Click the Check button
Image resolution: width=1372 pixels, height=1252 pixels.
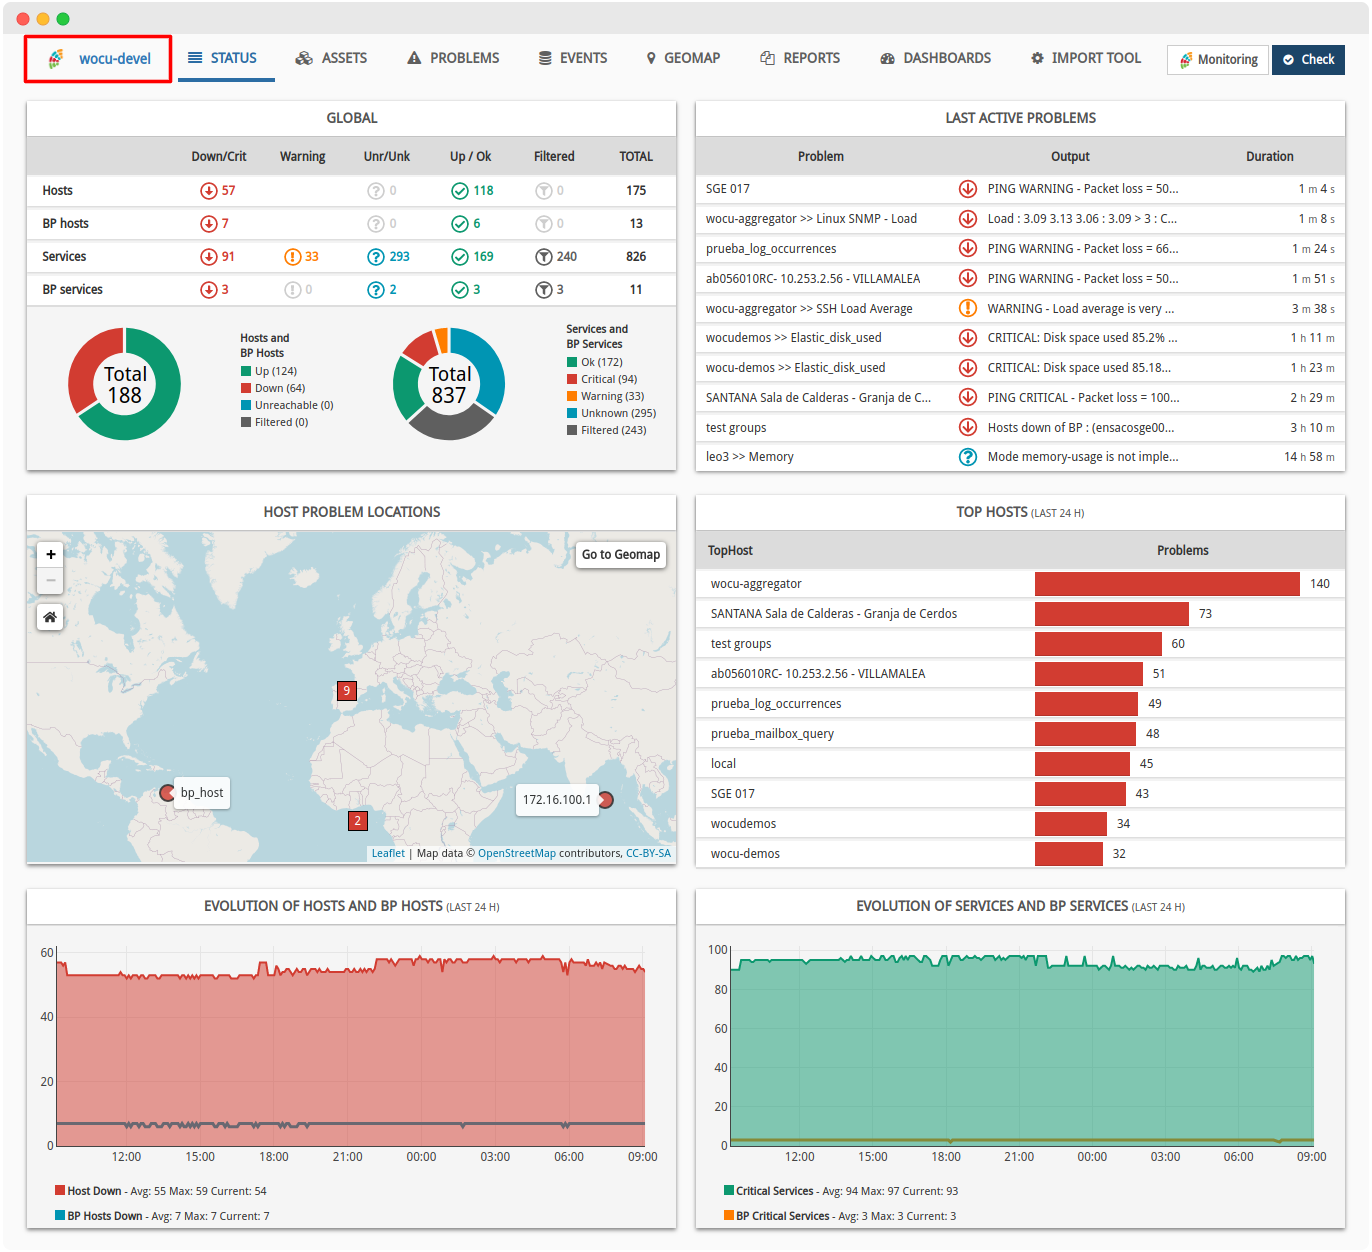click(x=1308, y=59)
